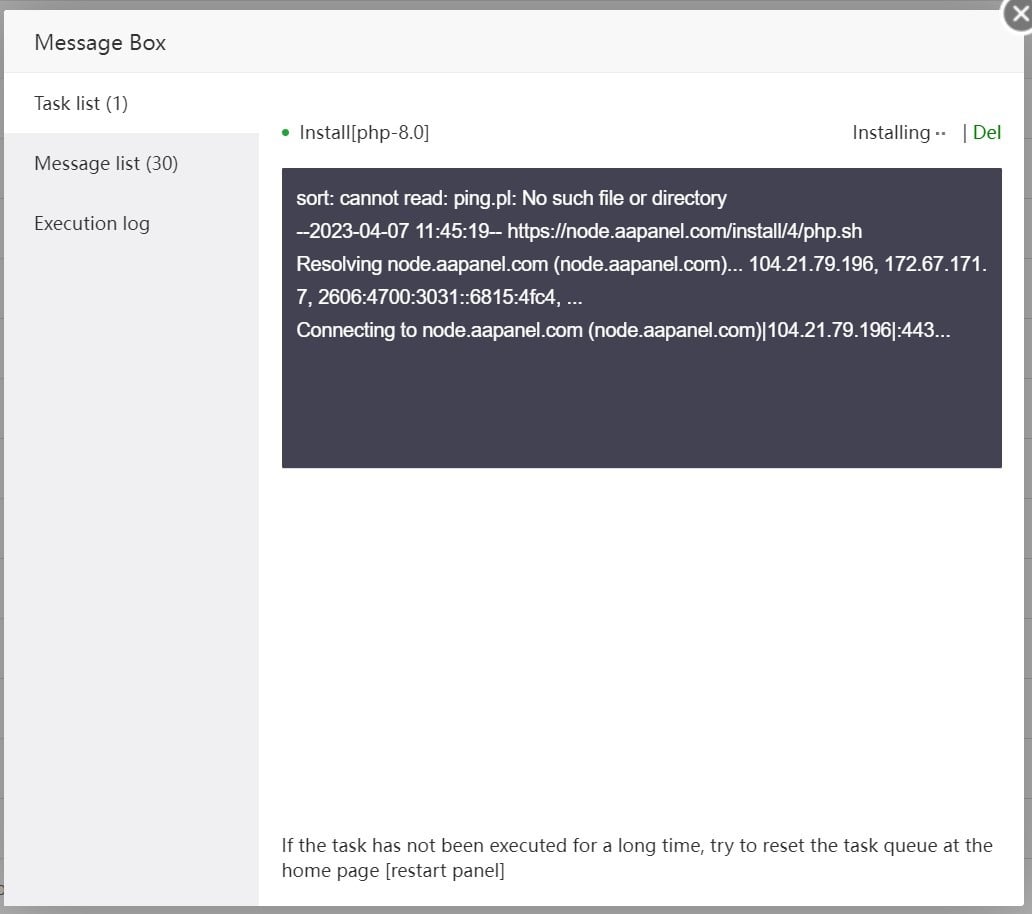Click the Message Box dialog title
The width and height of the screenshot is (1032, 914).
point(99,42)
